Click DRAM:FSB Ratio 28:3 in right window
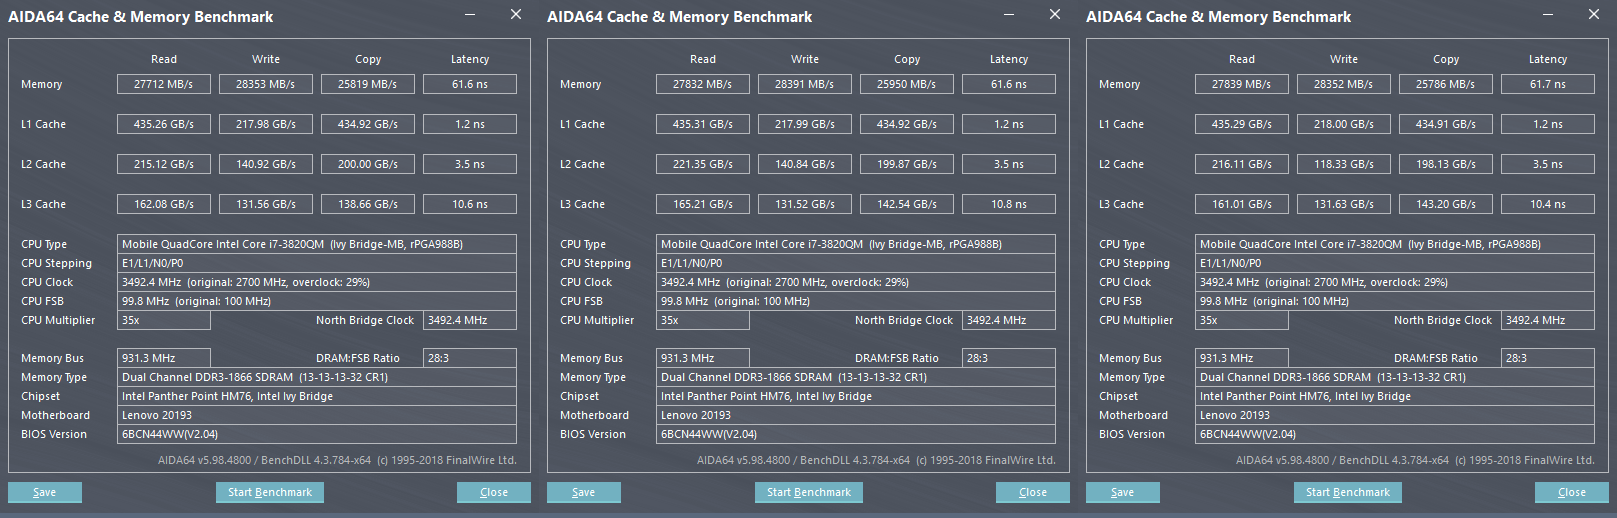Viewport: 1617px width, 518px height. 1548,358
